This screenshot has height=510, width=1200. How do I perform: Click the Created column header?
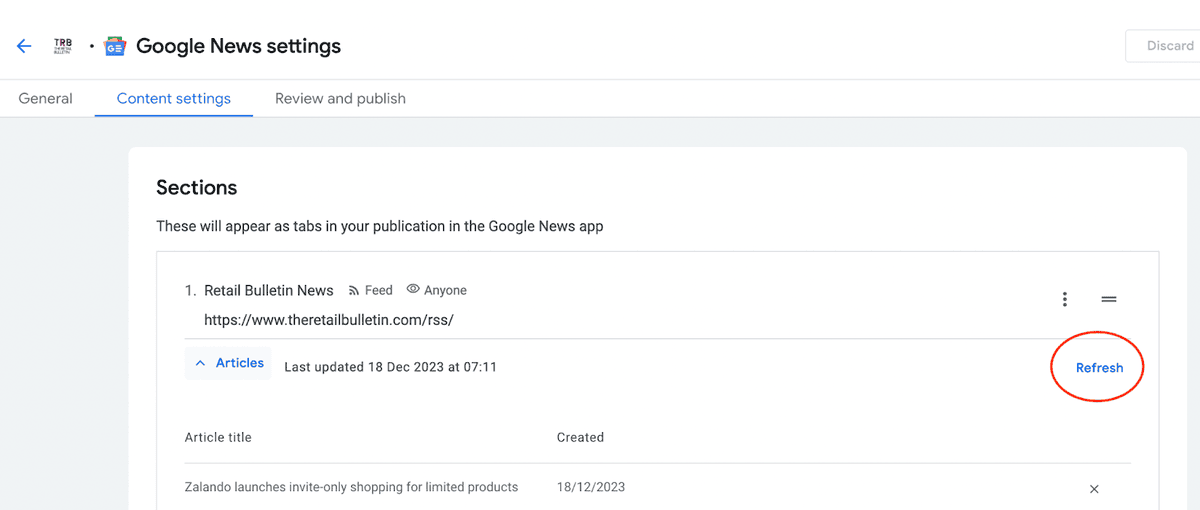(x=580, y=437)
